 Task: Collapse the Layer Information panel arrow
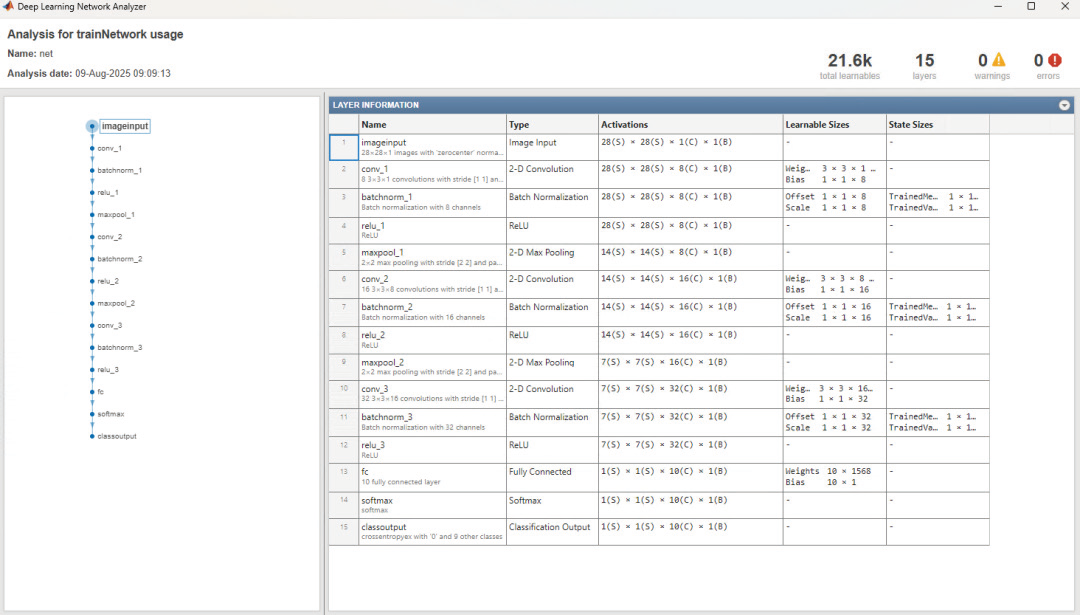click(x=1064, y=105)
